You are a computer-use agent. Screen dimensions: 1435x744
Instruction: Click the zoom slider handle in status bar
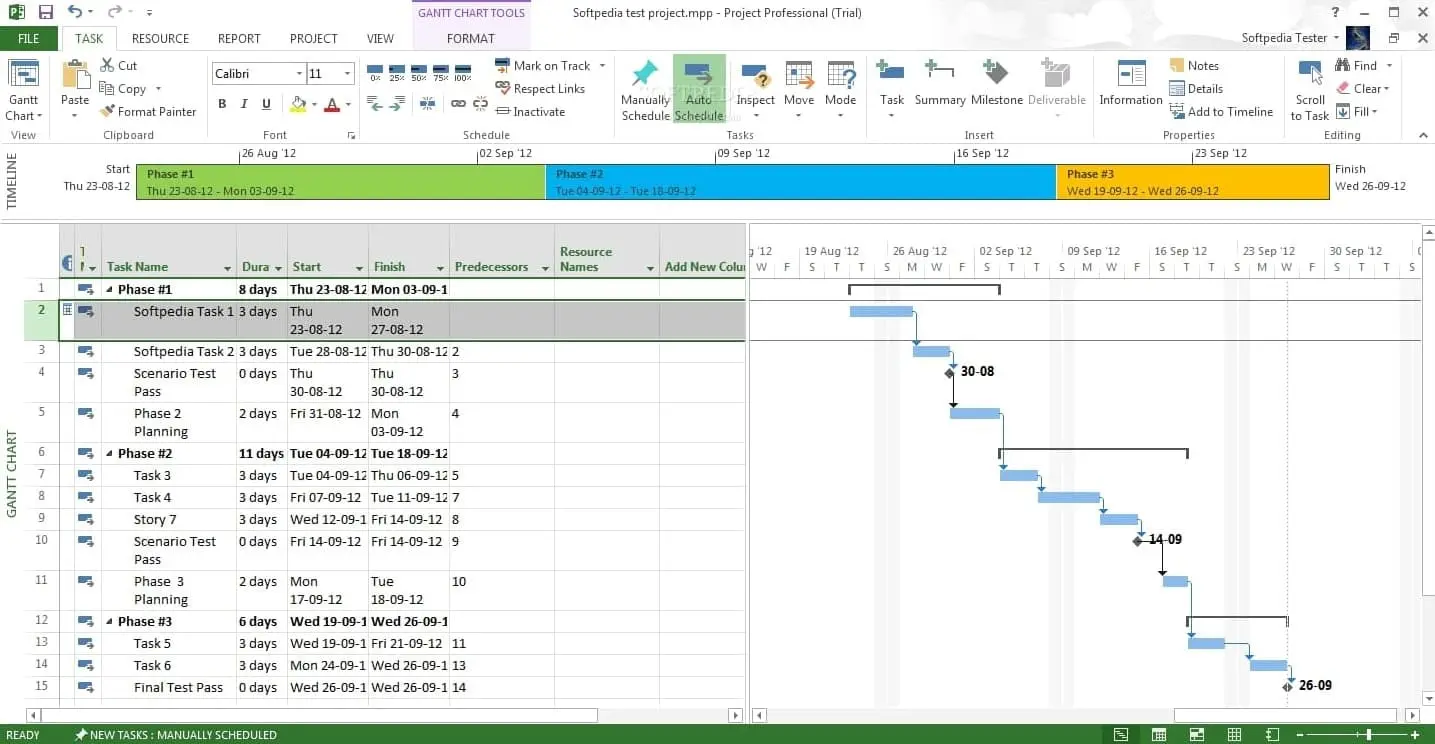tap(1368, 735)
